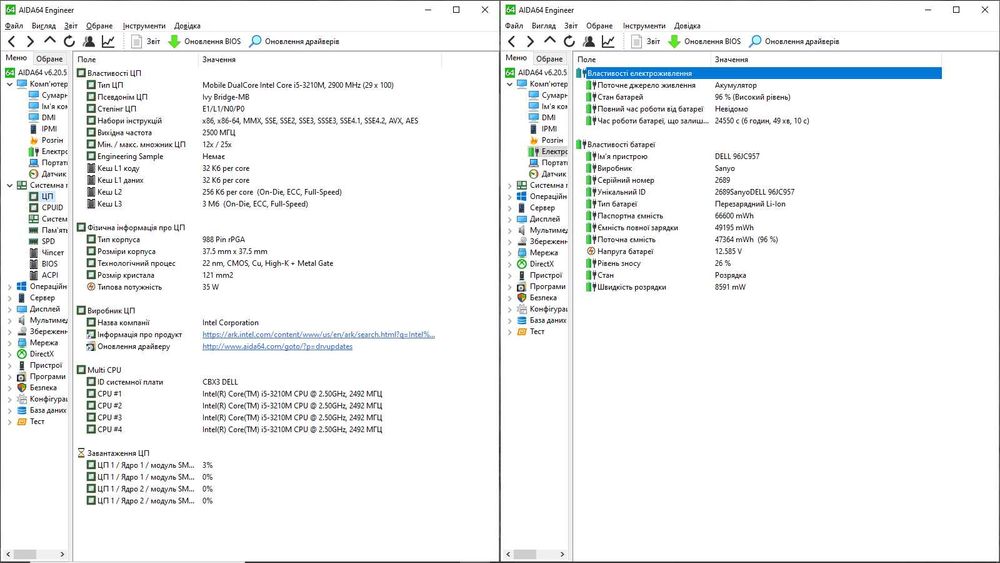Select Швидкість розрядки row in right window
The image size is (1000, 563).
click(759, 288)
